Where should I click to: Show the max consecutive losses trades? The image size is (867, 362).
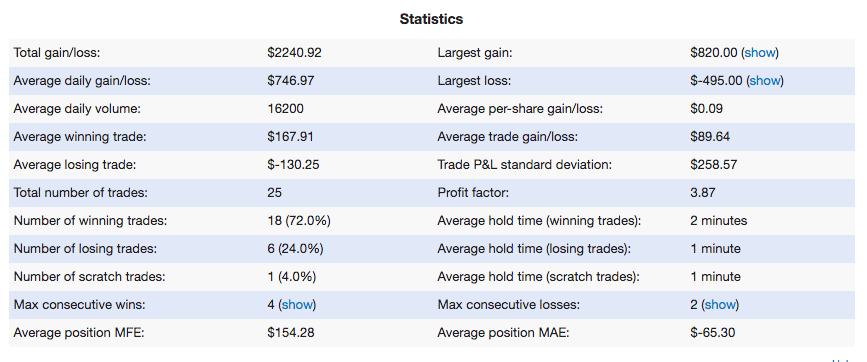click(x=720, y=305)
